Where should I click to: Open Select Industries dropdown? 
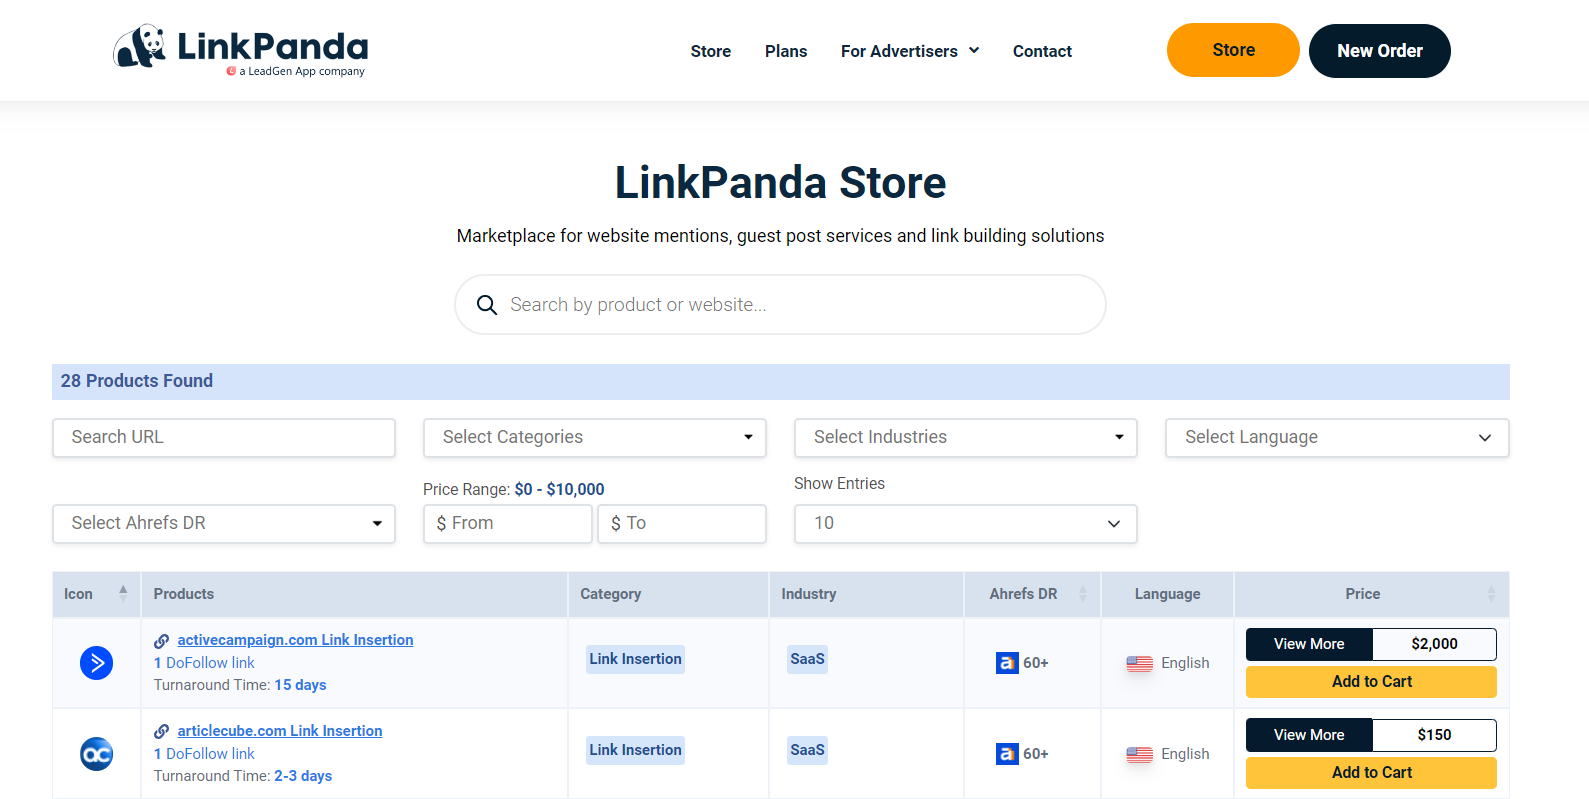[x=966, y=438]
